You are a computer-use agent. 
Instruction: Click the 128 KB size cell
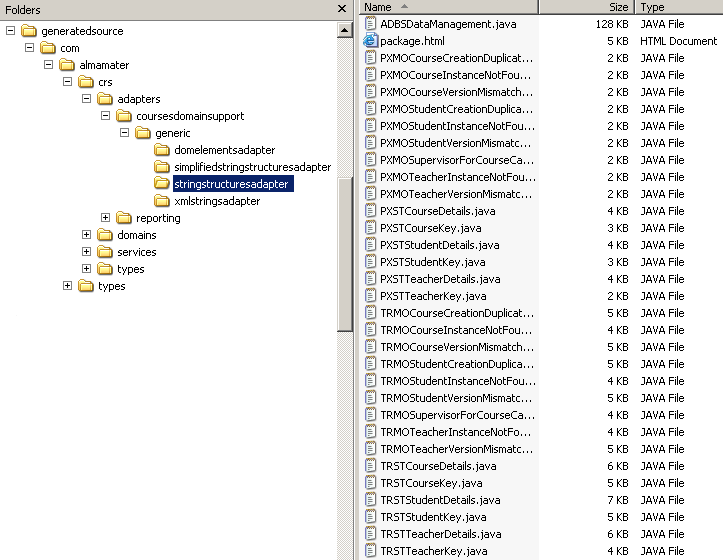tap(612, 24)
